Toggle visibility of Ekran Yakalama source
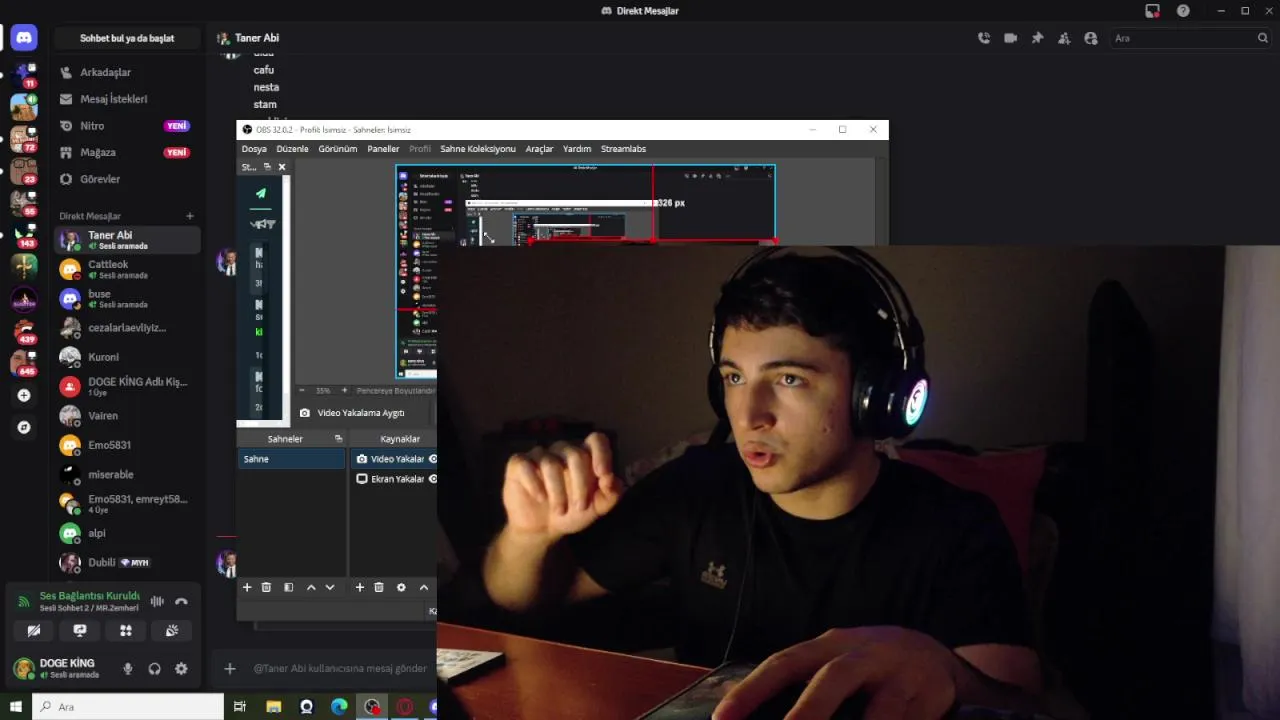This screenshot has height=720, width=1280. pos(433,479)
